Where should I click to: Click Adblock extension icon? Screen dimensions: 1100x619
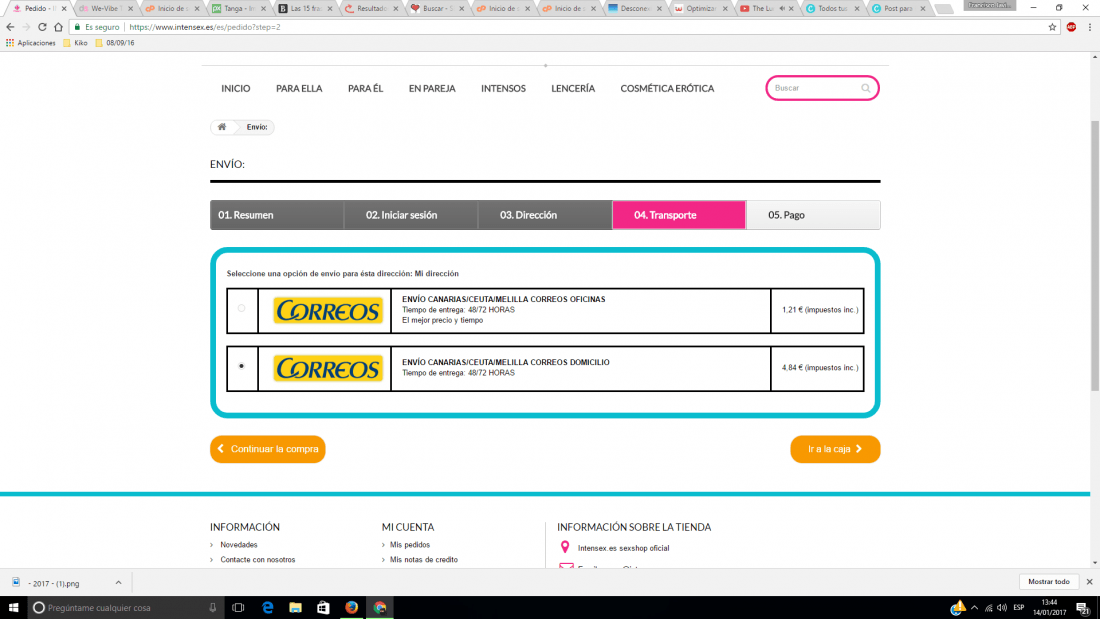click(1071, 27)
